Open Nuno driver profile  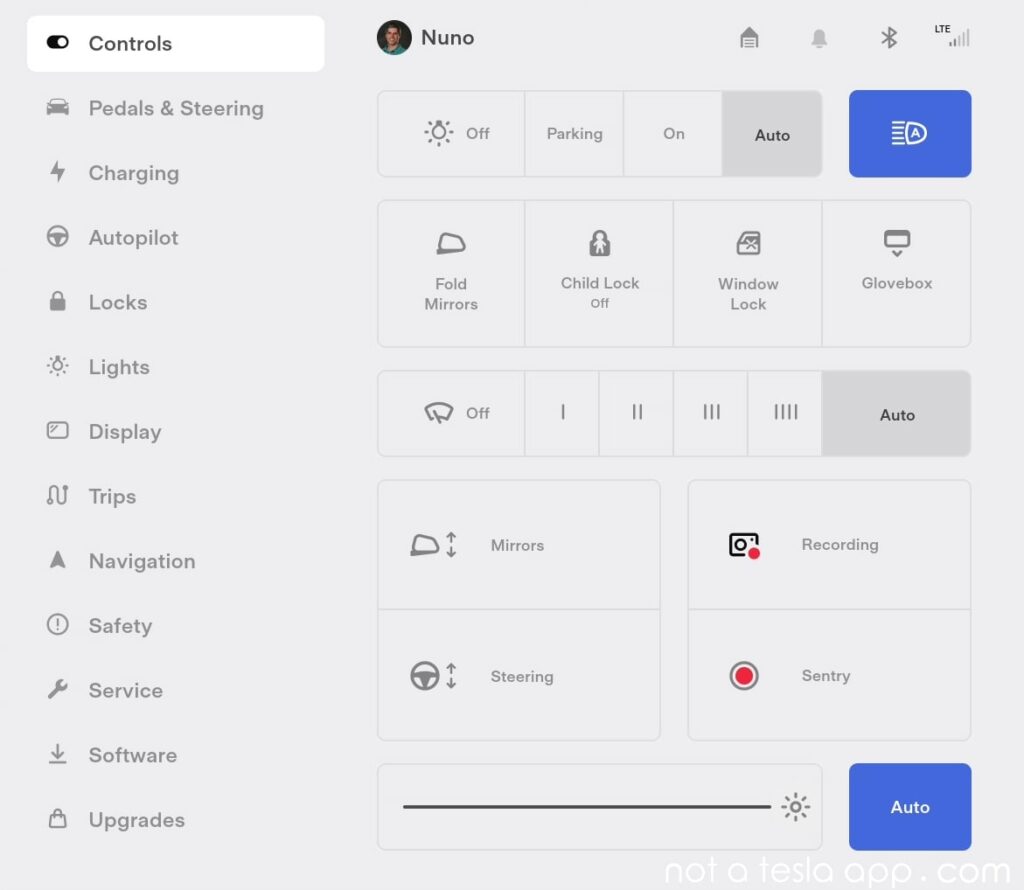tap(427, 38)
